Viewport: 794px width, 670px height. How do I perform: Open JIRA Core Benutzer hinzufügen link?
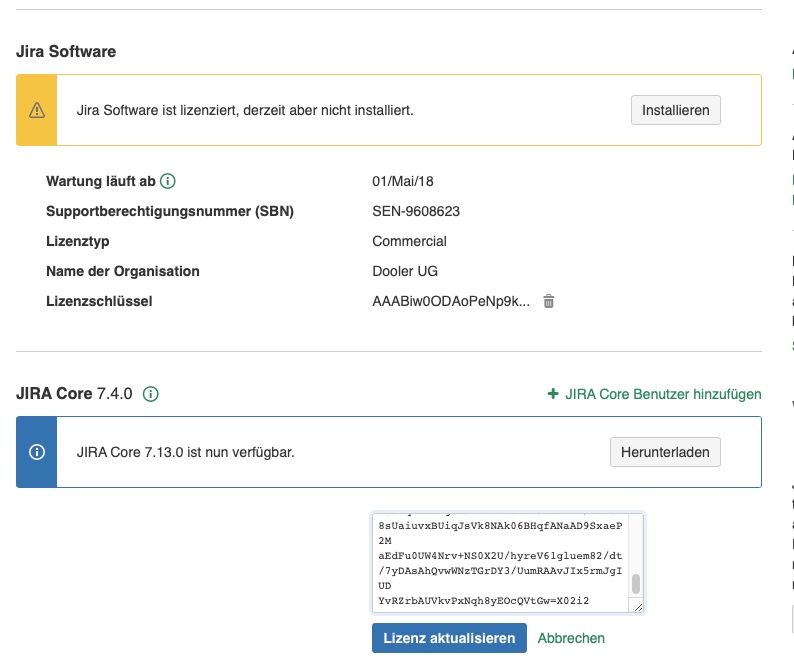[x=663, y=394]
